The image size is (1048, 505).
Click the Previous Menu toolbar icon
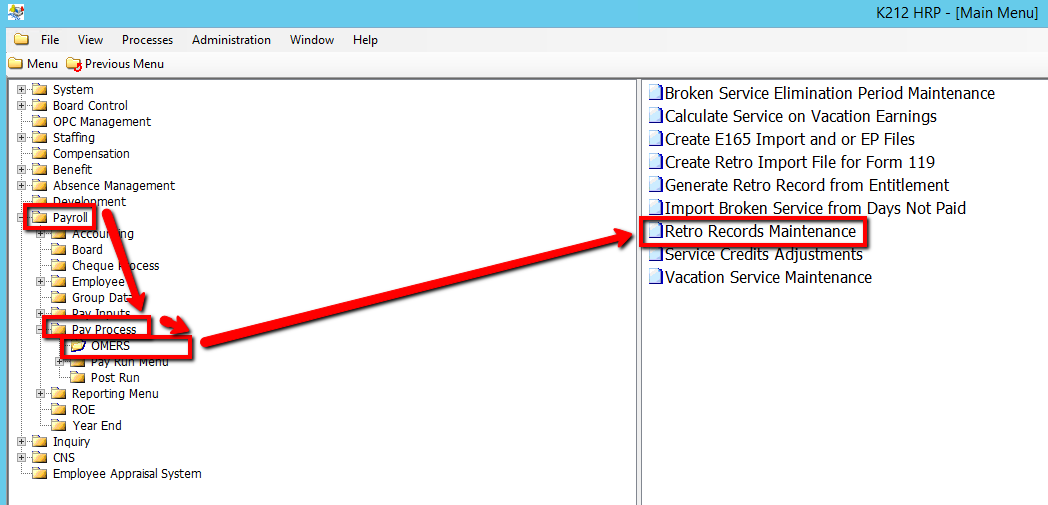tap(73, 64)
